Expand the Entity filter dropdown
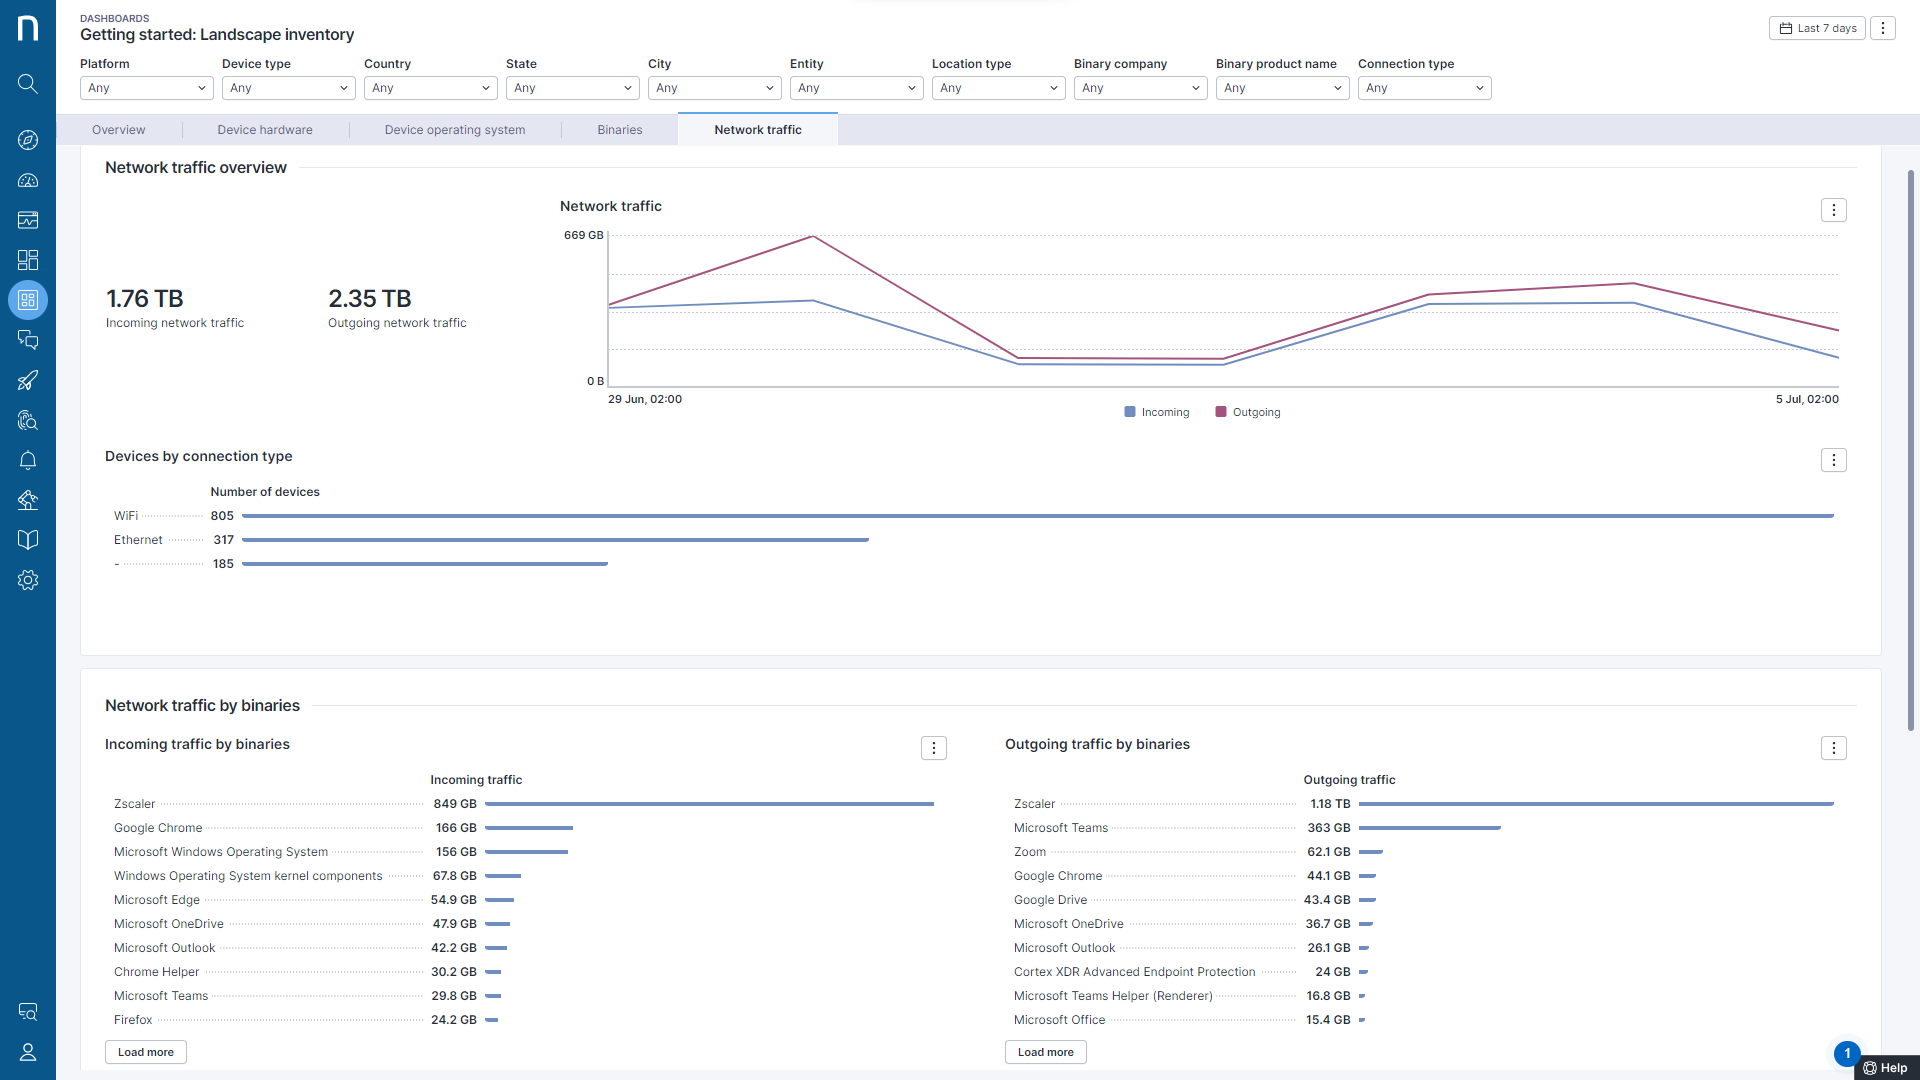This screenshot has width=1920, height=1080. [x=857, y=88]
